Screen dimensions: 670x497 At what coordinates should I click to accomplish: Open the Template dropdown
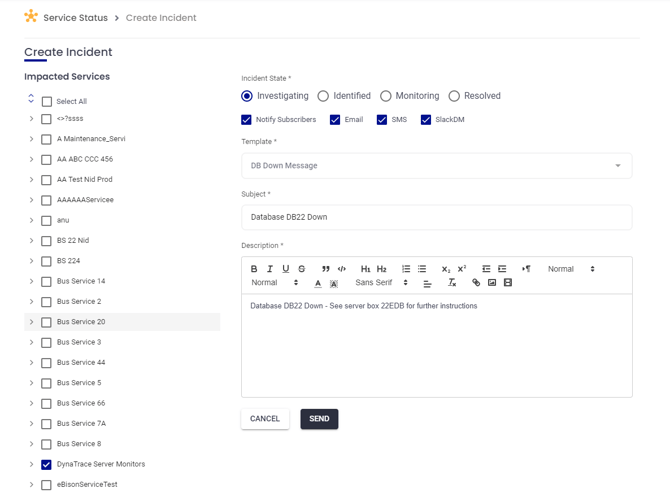(436, 166)
